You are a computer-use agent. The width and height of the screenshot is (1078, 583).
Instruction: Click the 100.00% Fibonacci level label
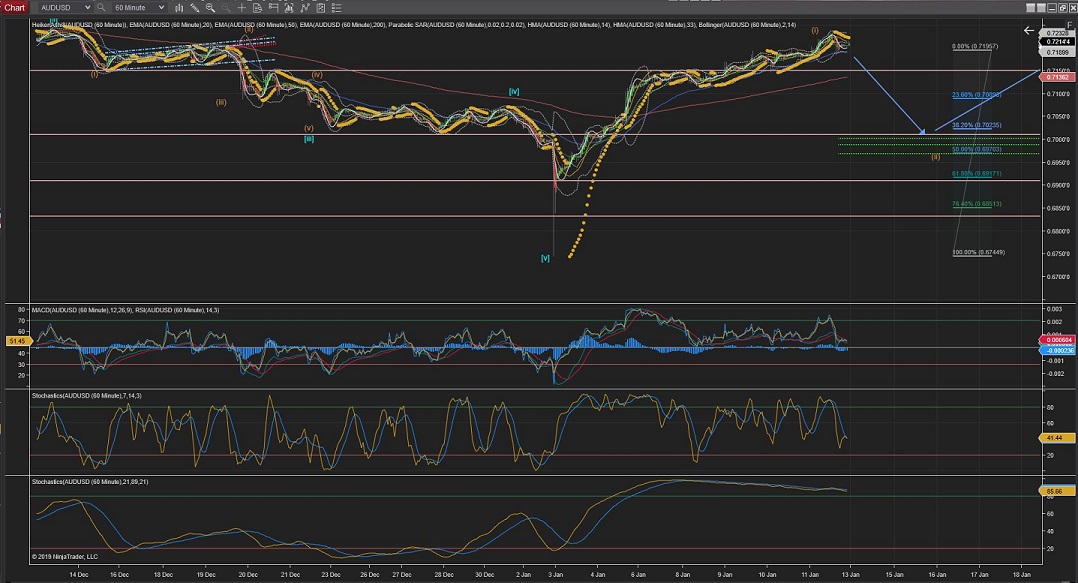coord(978,252)
